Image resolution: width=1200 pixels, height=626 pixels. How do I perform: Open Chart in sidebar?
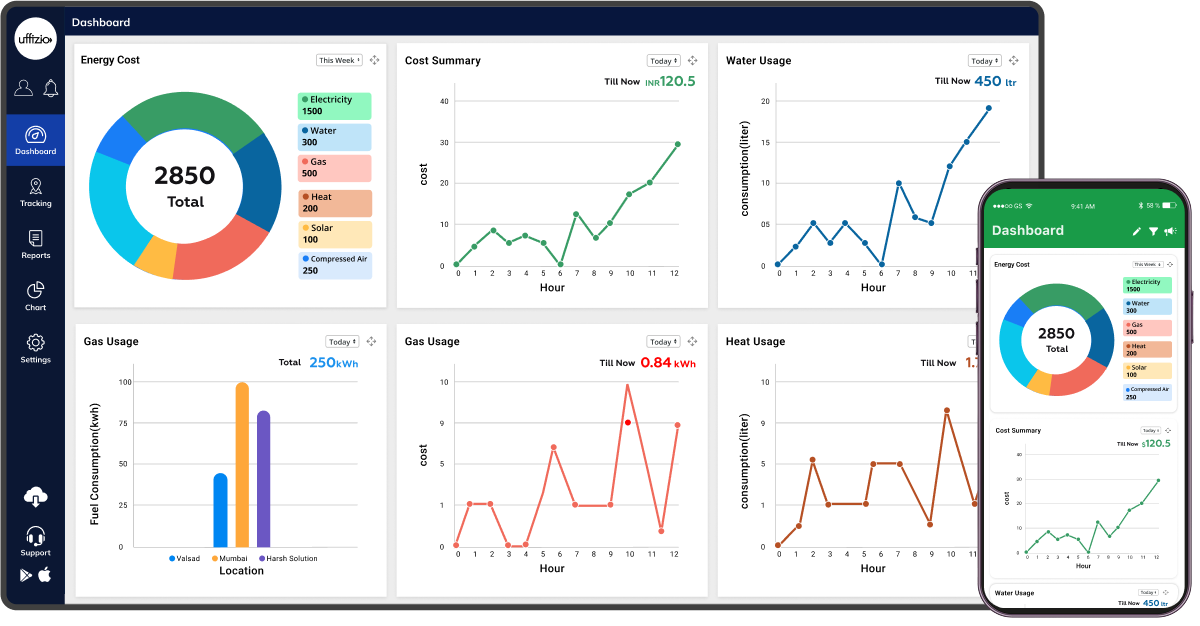35,296
